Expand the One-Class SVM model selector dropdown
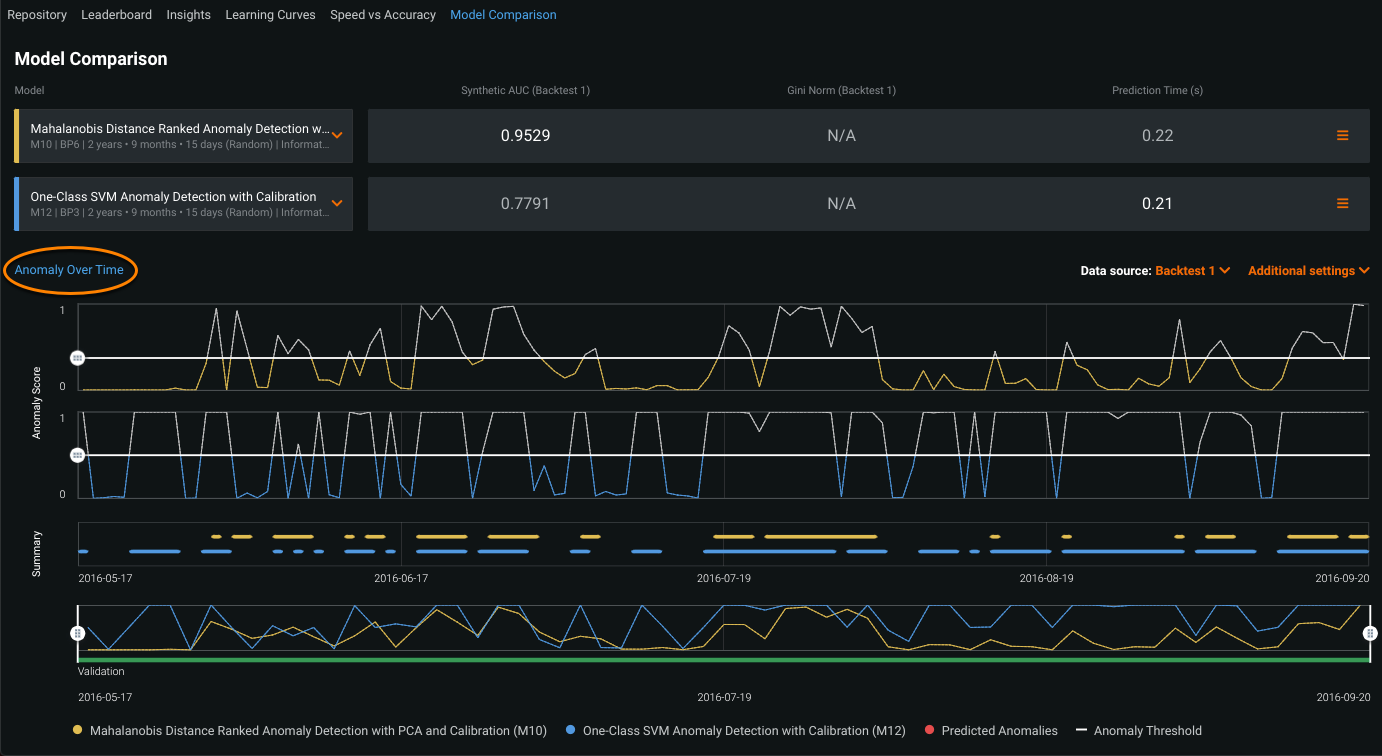This screenshot has width=1382, height=756. coord(337,204)
